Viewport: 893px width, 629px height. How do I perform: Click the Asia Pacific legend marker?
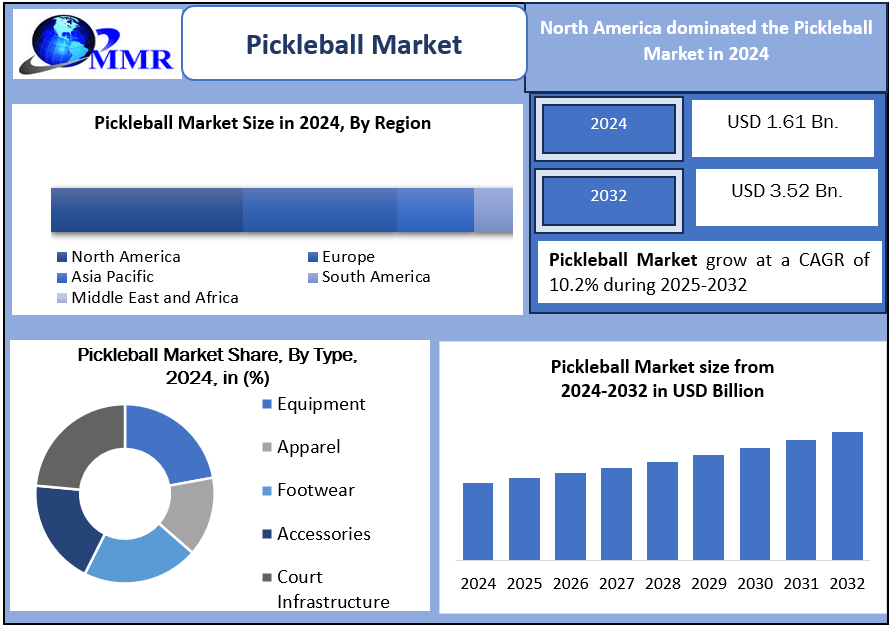62,277
